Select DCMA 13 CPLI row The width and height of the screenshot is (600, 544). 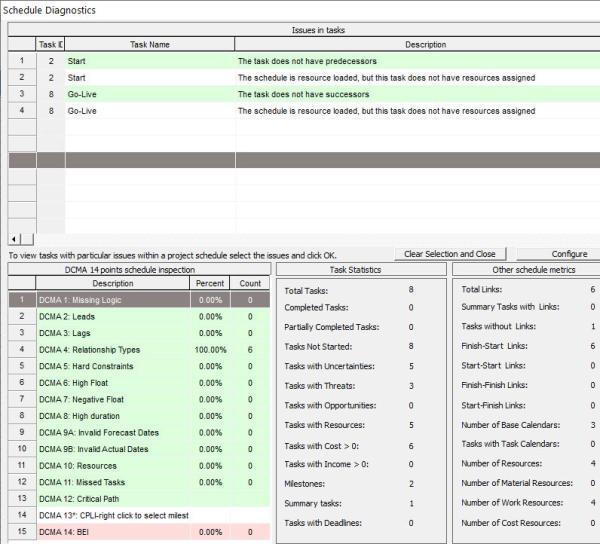pos(139,516)
